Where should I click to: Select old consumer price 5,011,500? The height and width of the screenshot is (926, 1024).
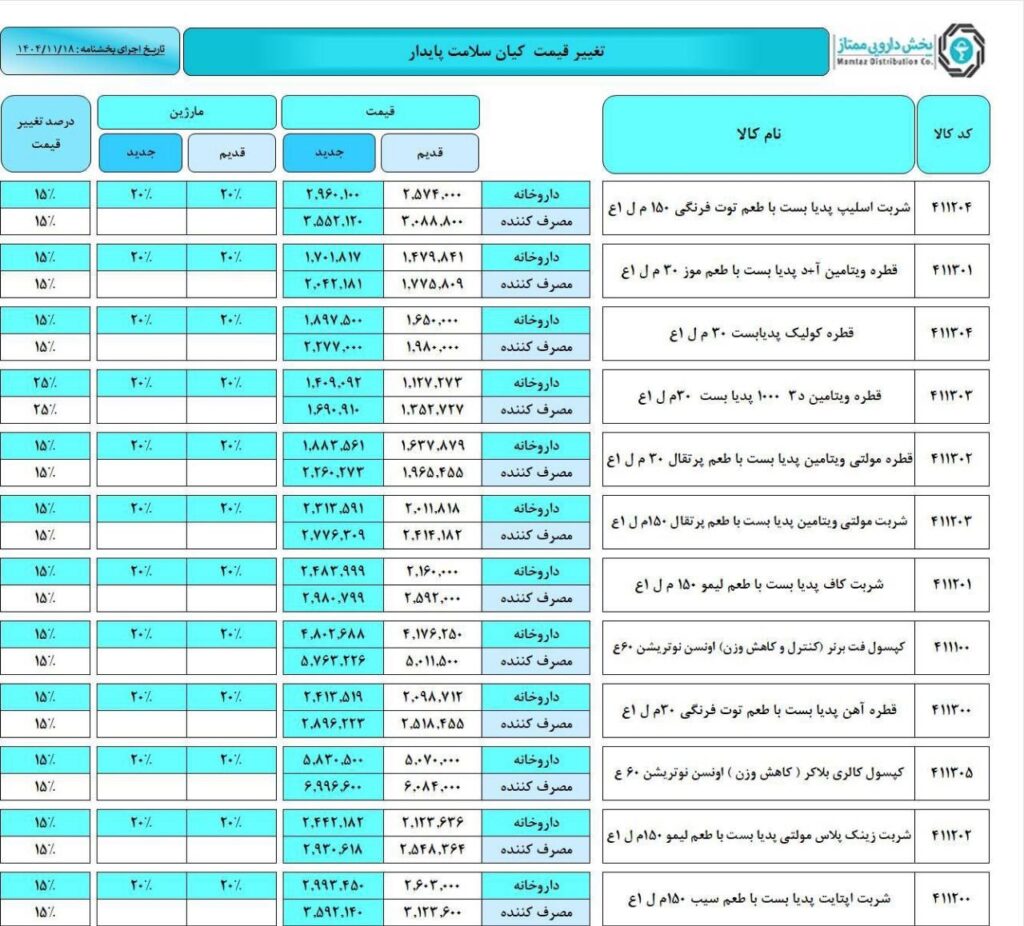point(433,661)
